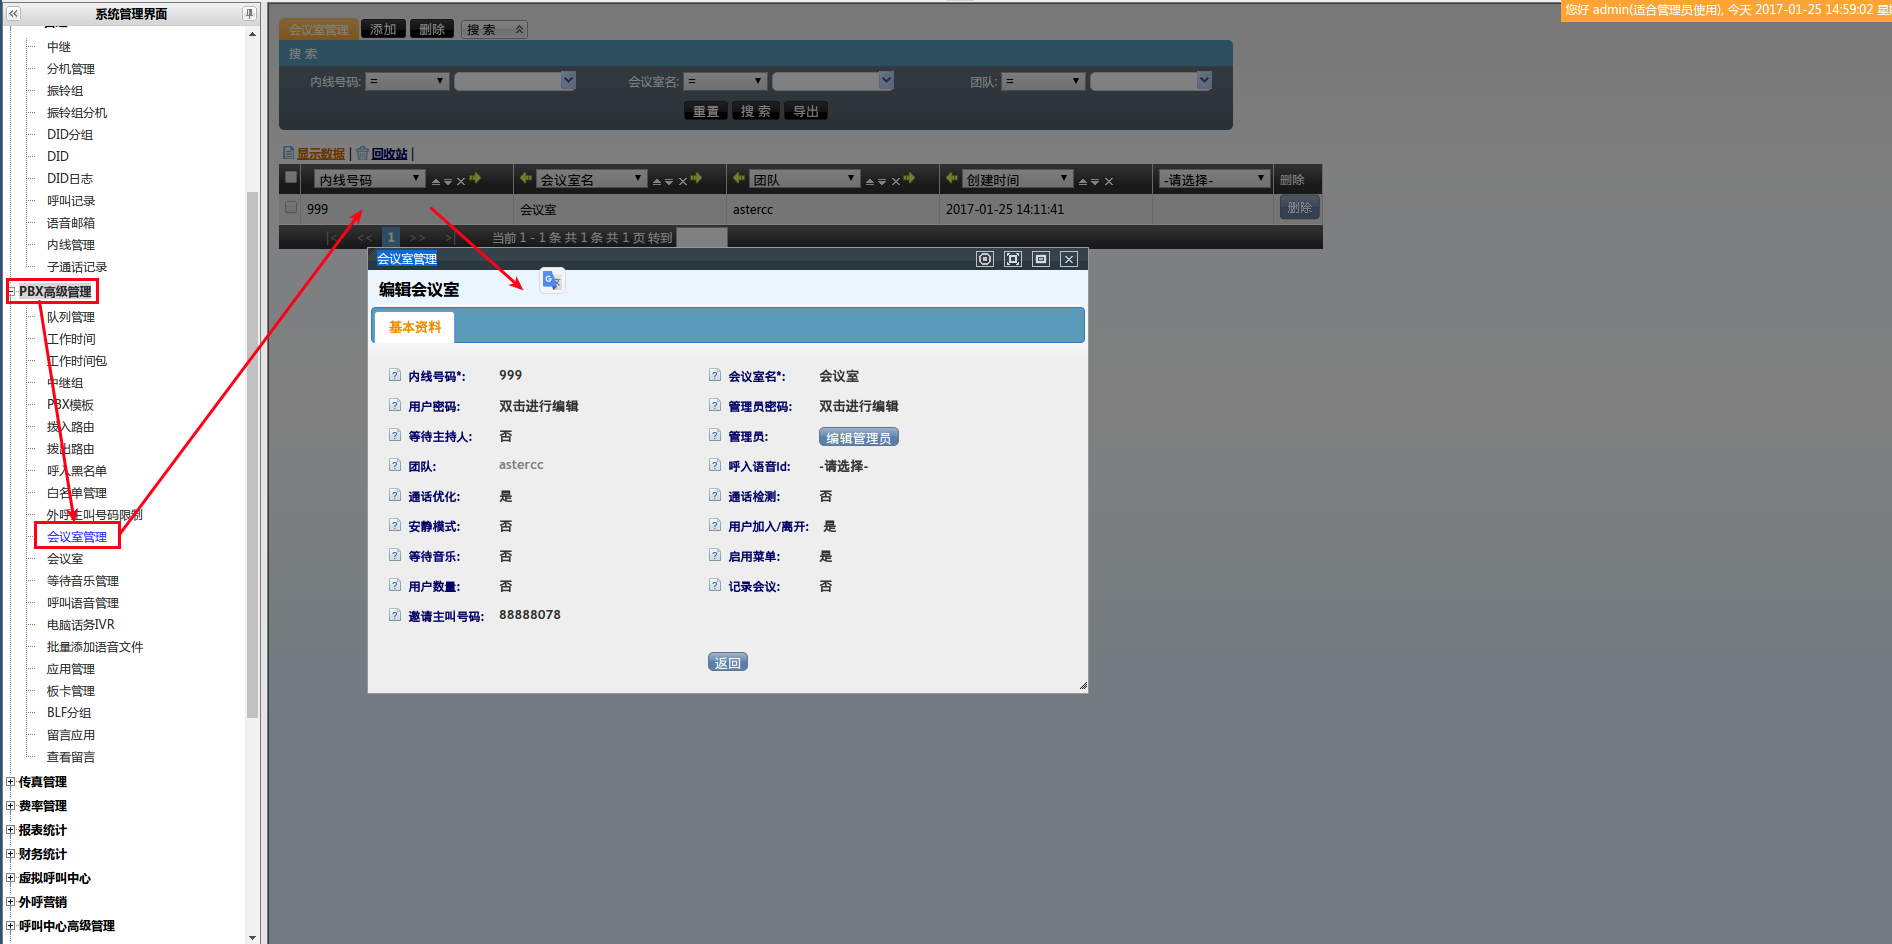Click the help icon beside 内线号码 field

click(395, 376)
